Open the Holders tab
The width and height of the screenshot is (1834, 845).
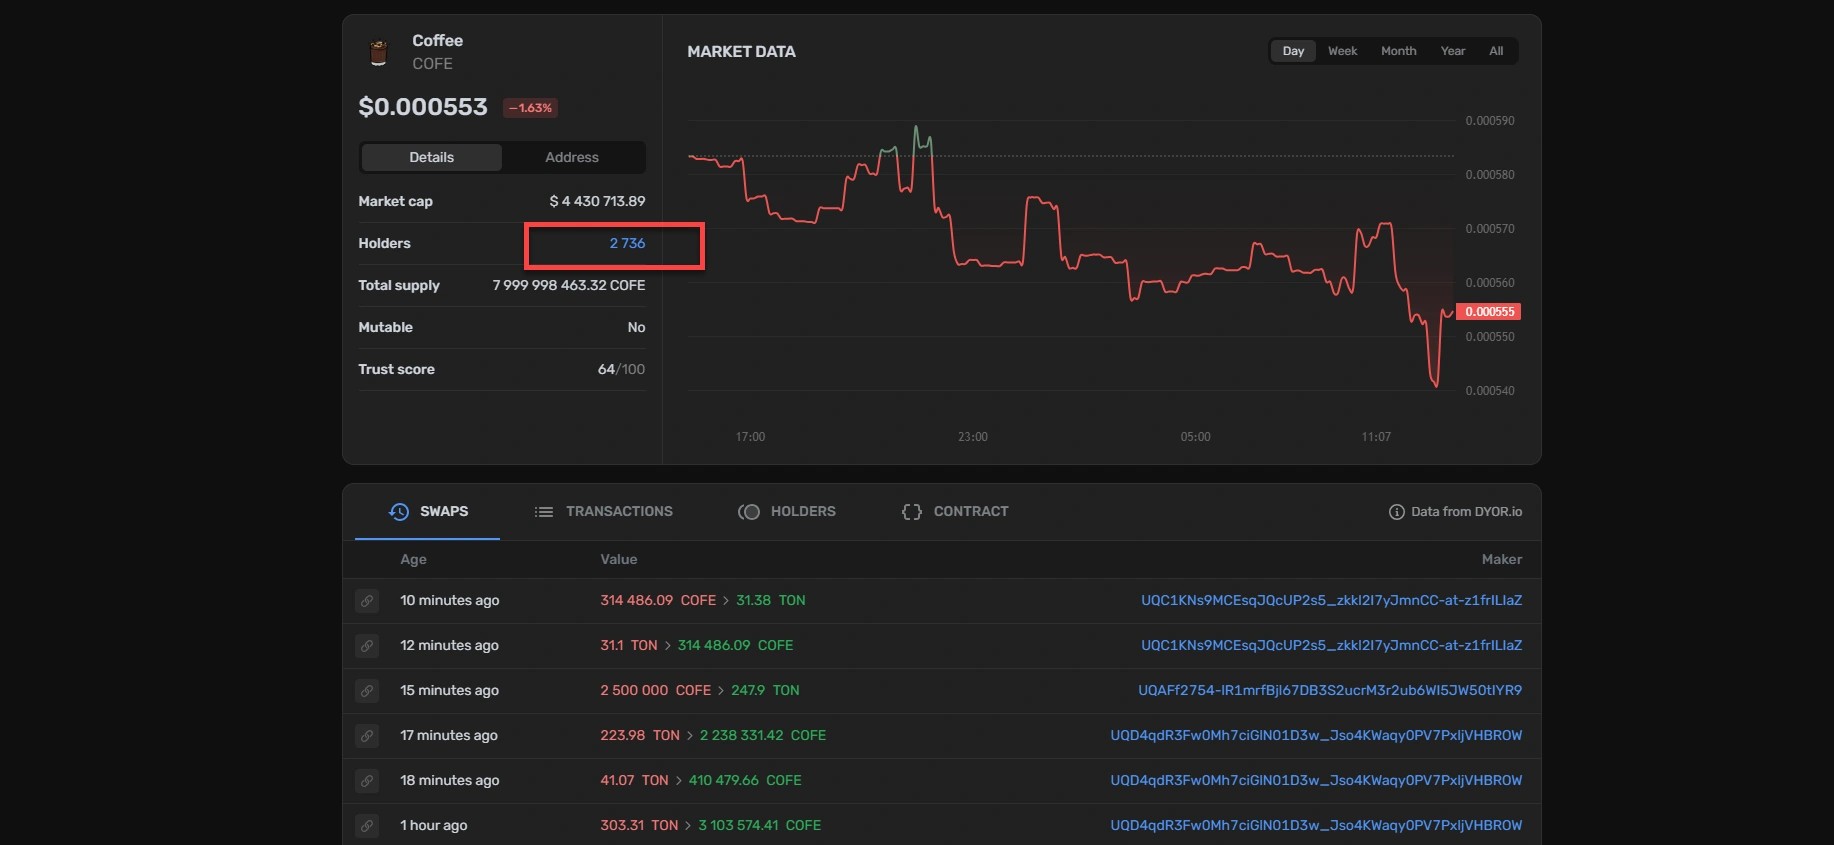(x=786, y=512)
